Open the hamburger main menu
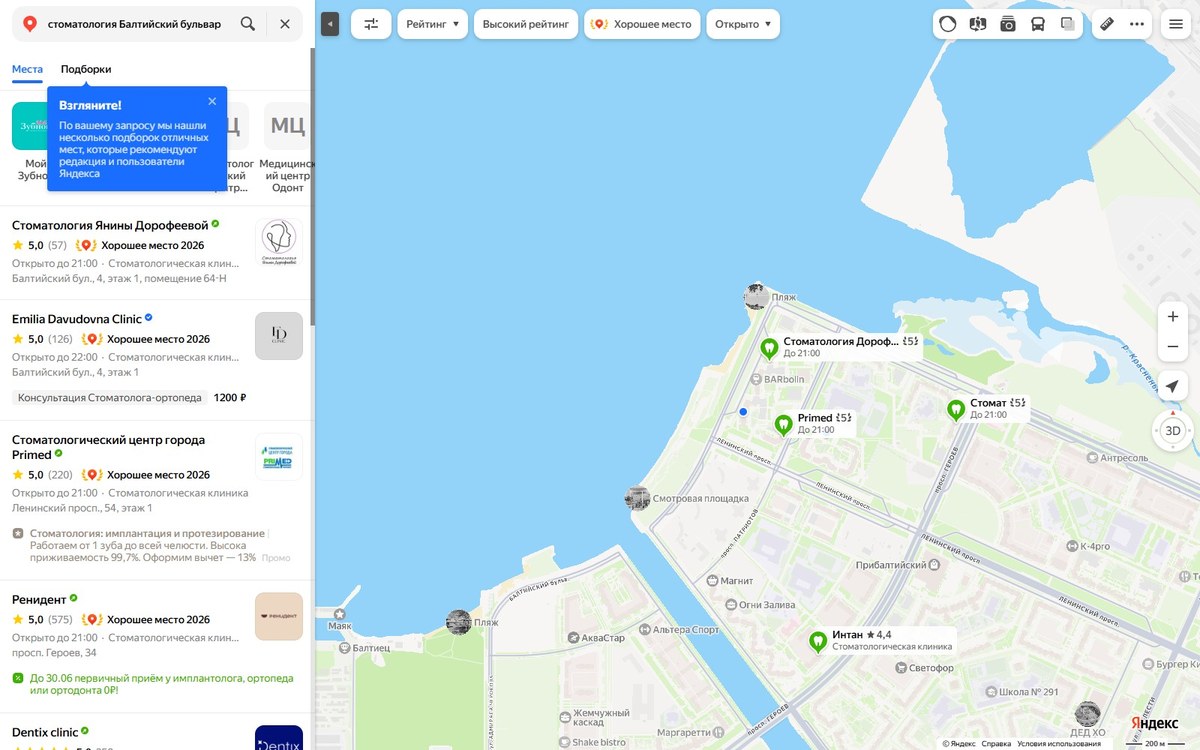The height and width of the screenshot is (750, 1200). tap(1176, 24)
